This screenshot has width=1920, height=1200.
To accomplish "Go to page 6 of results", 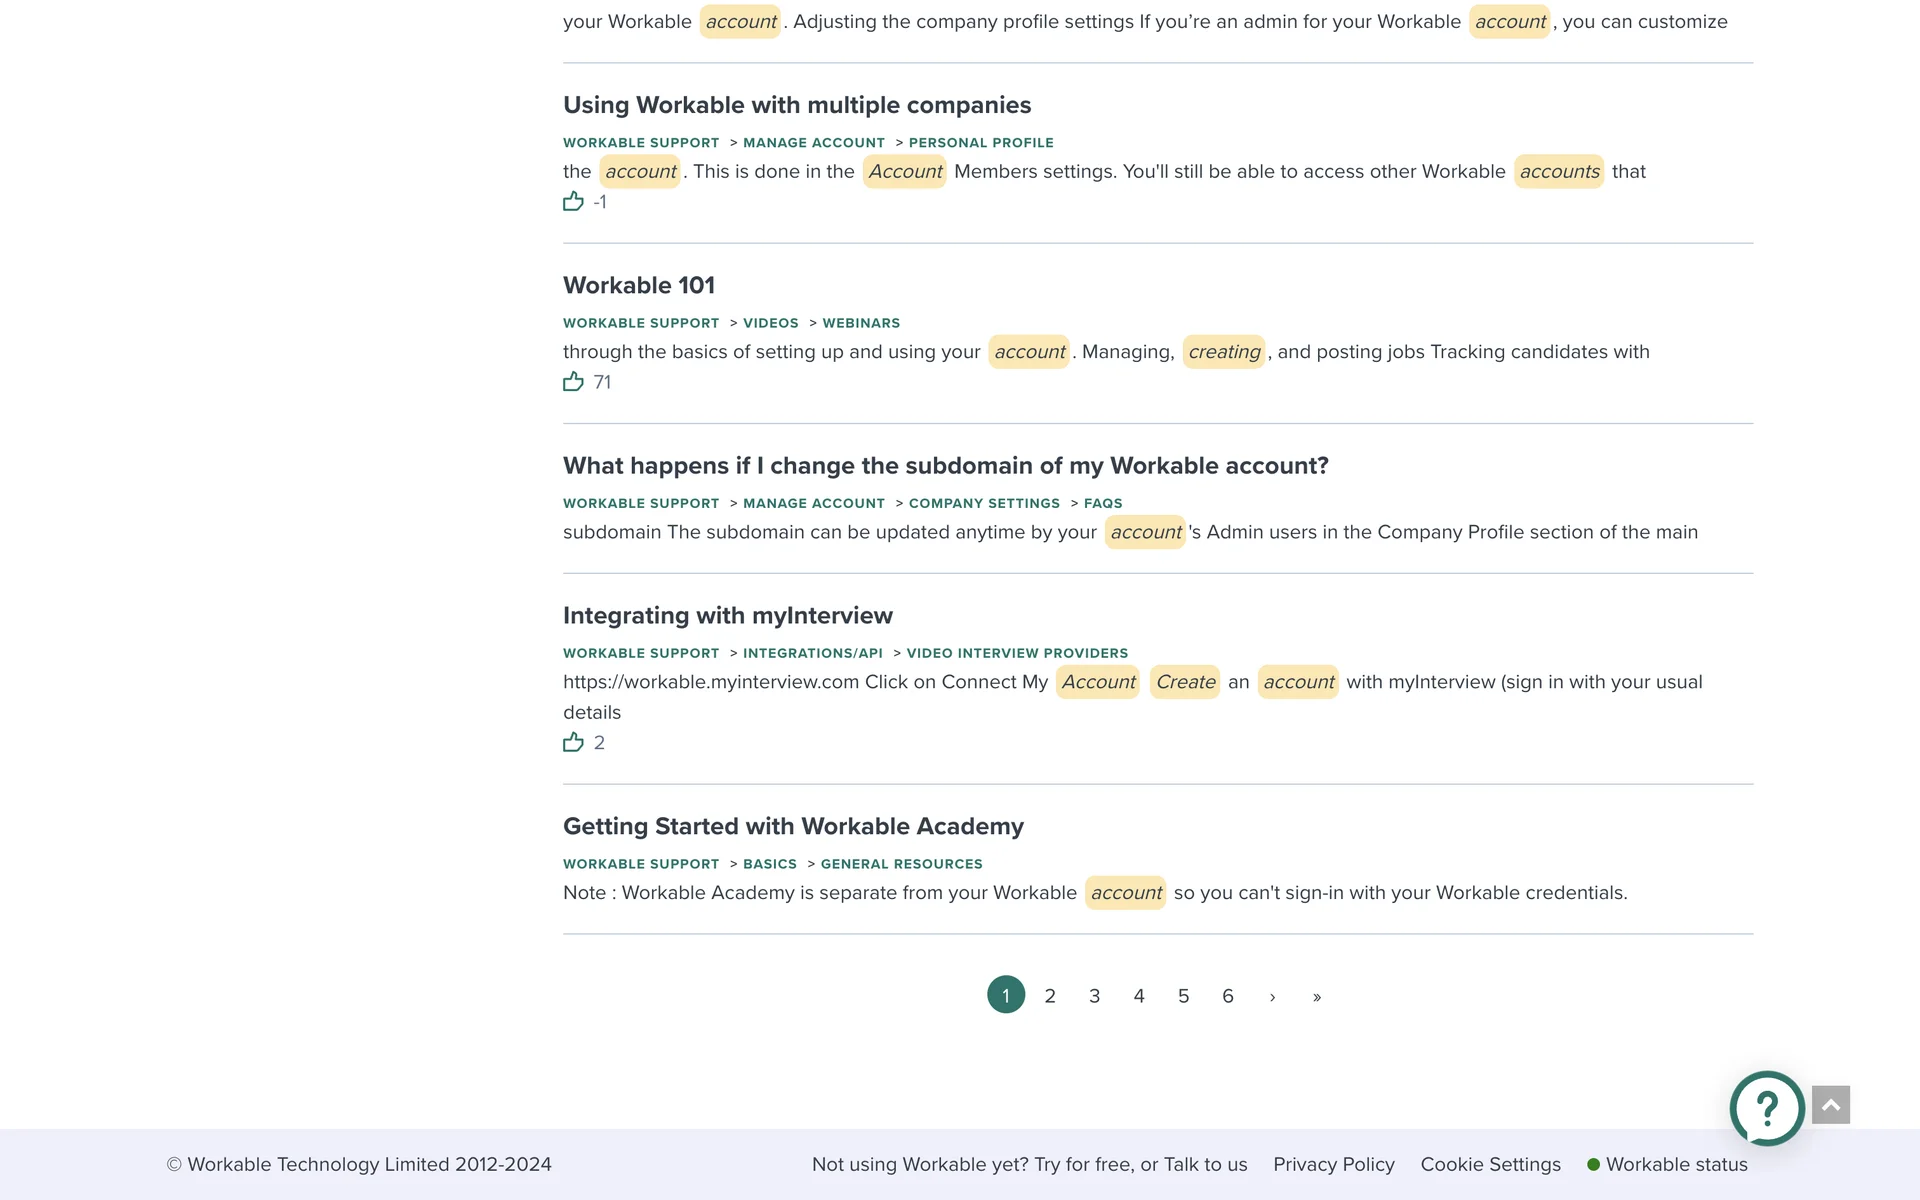I will click(x=1228, y=996).
